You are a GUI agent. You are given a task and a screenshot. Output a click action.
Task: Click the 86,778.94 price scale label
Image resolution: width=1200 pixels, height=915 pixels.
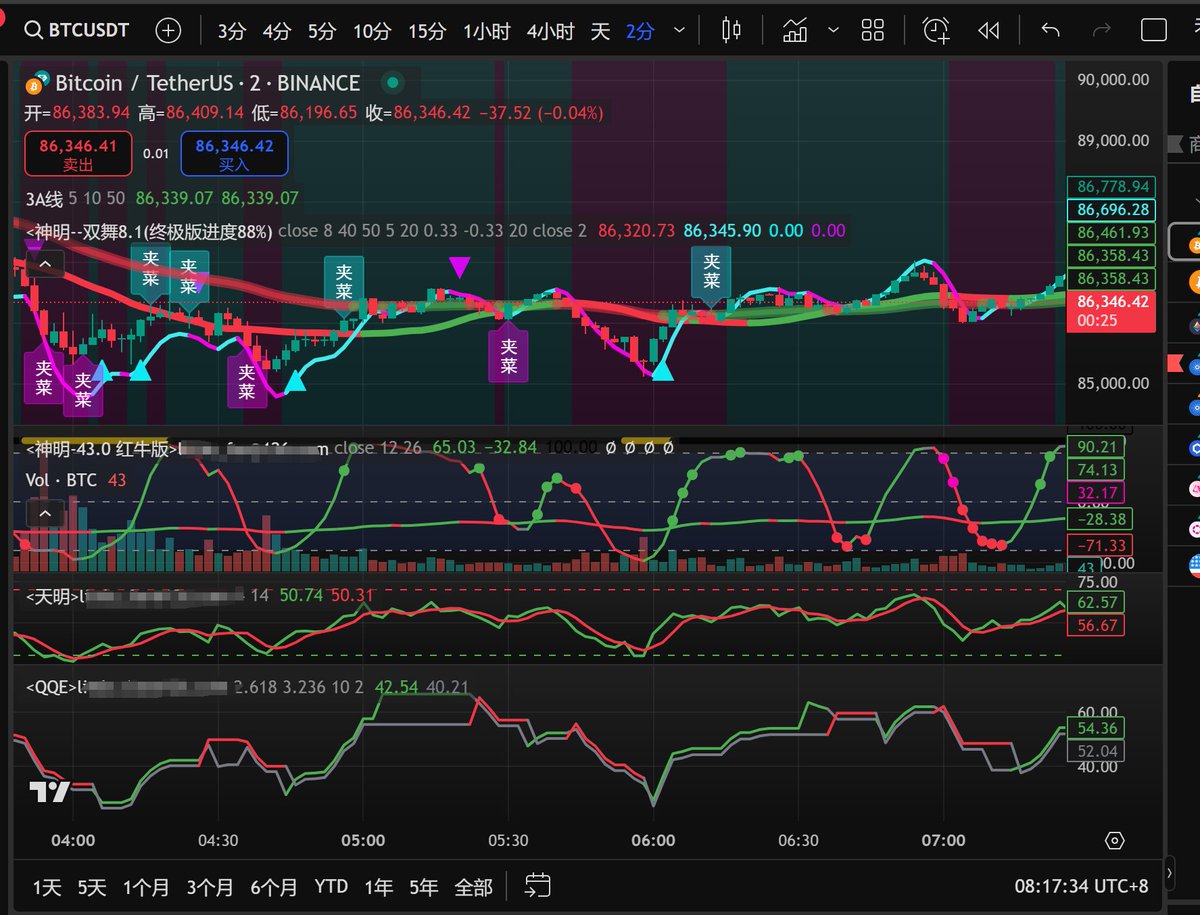(x=1112, y=187)
